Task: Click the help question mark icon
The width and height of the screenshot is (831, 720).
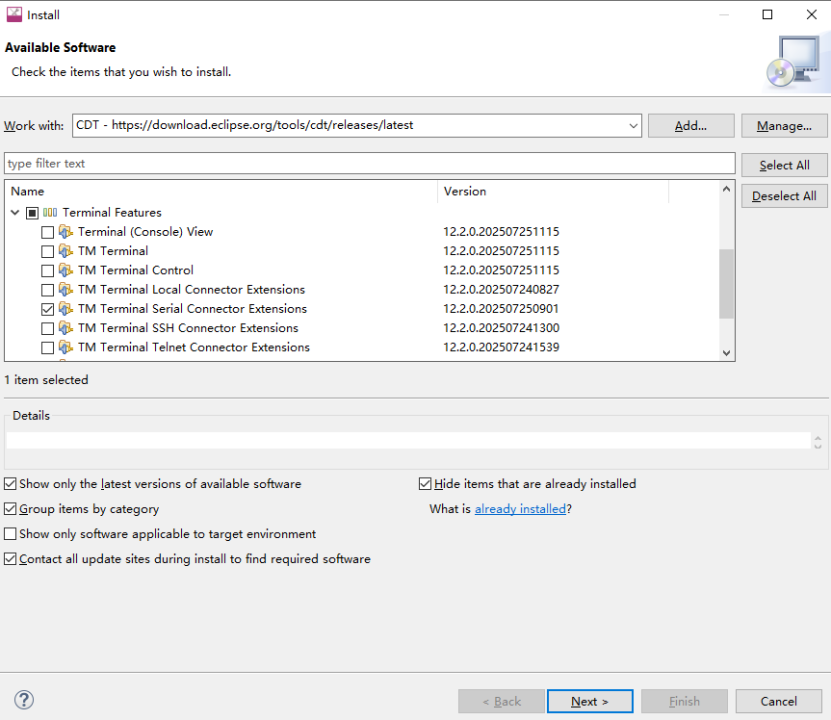Action: 24,700
